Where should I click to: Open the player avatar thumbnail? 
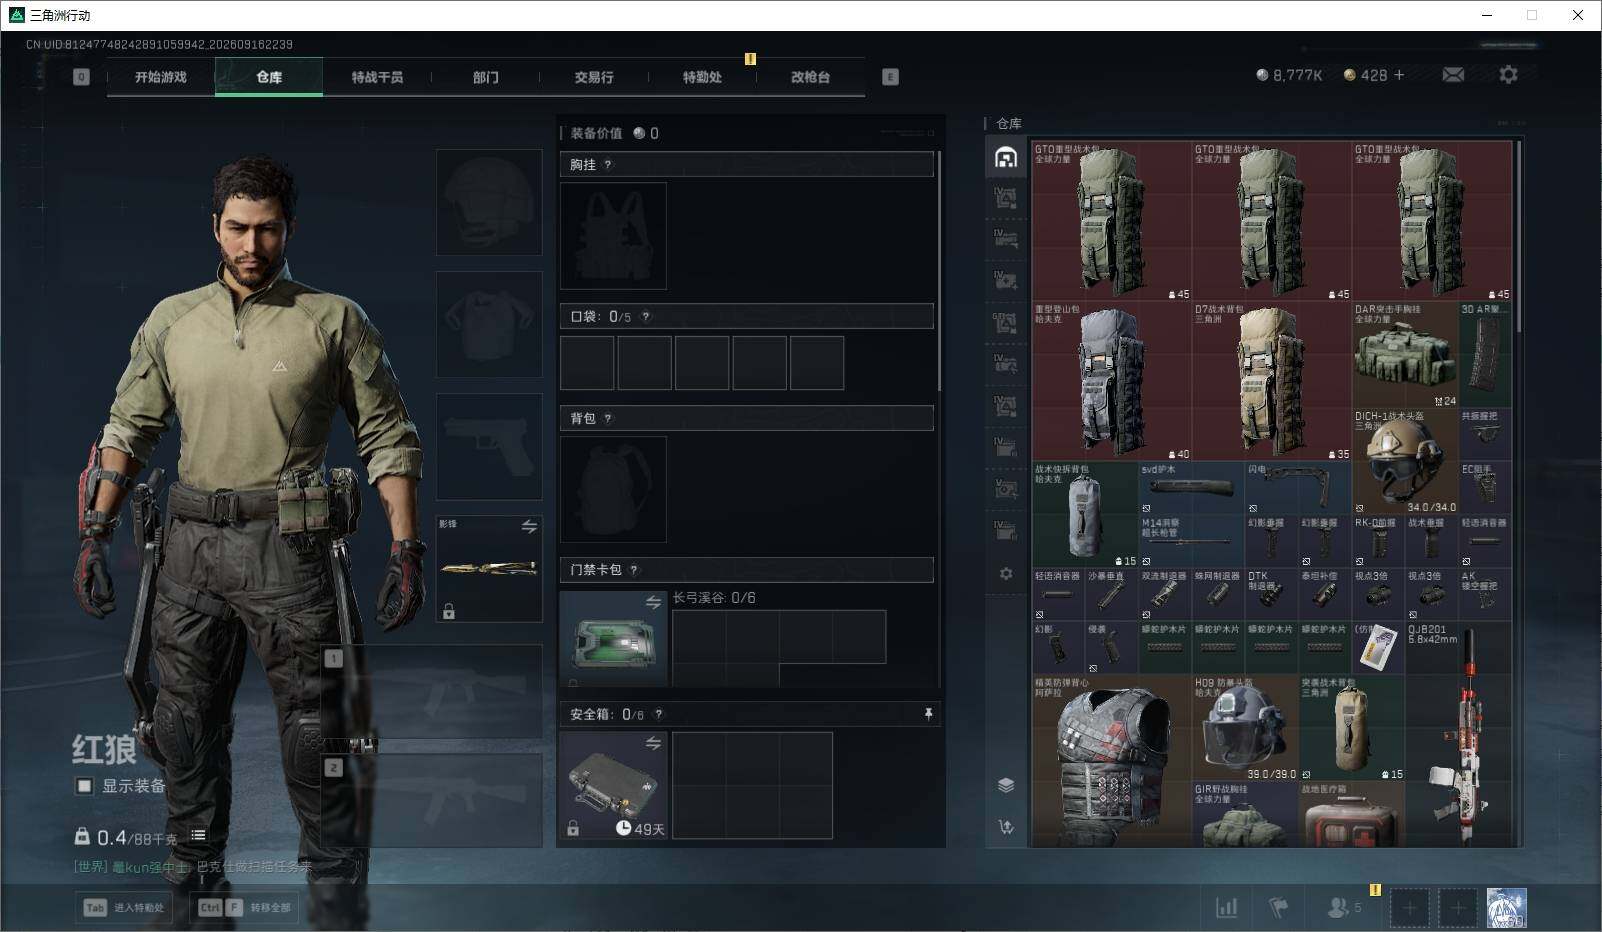1506,908
